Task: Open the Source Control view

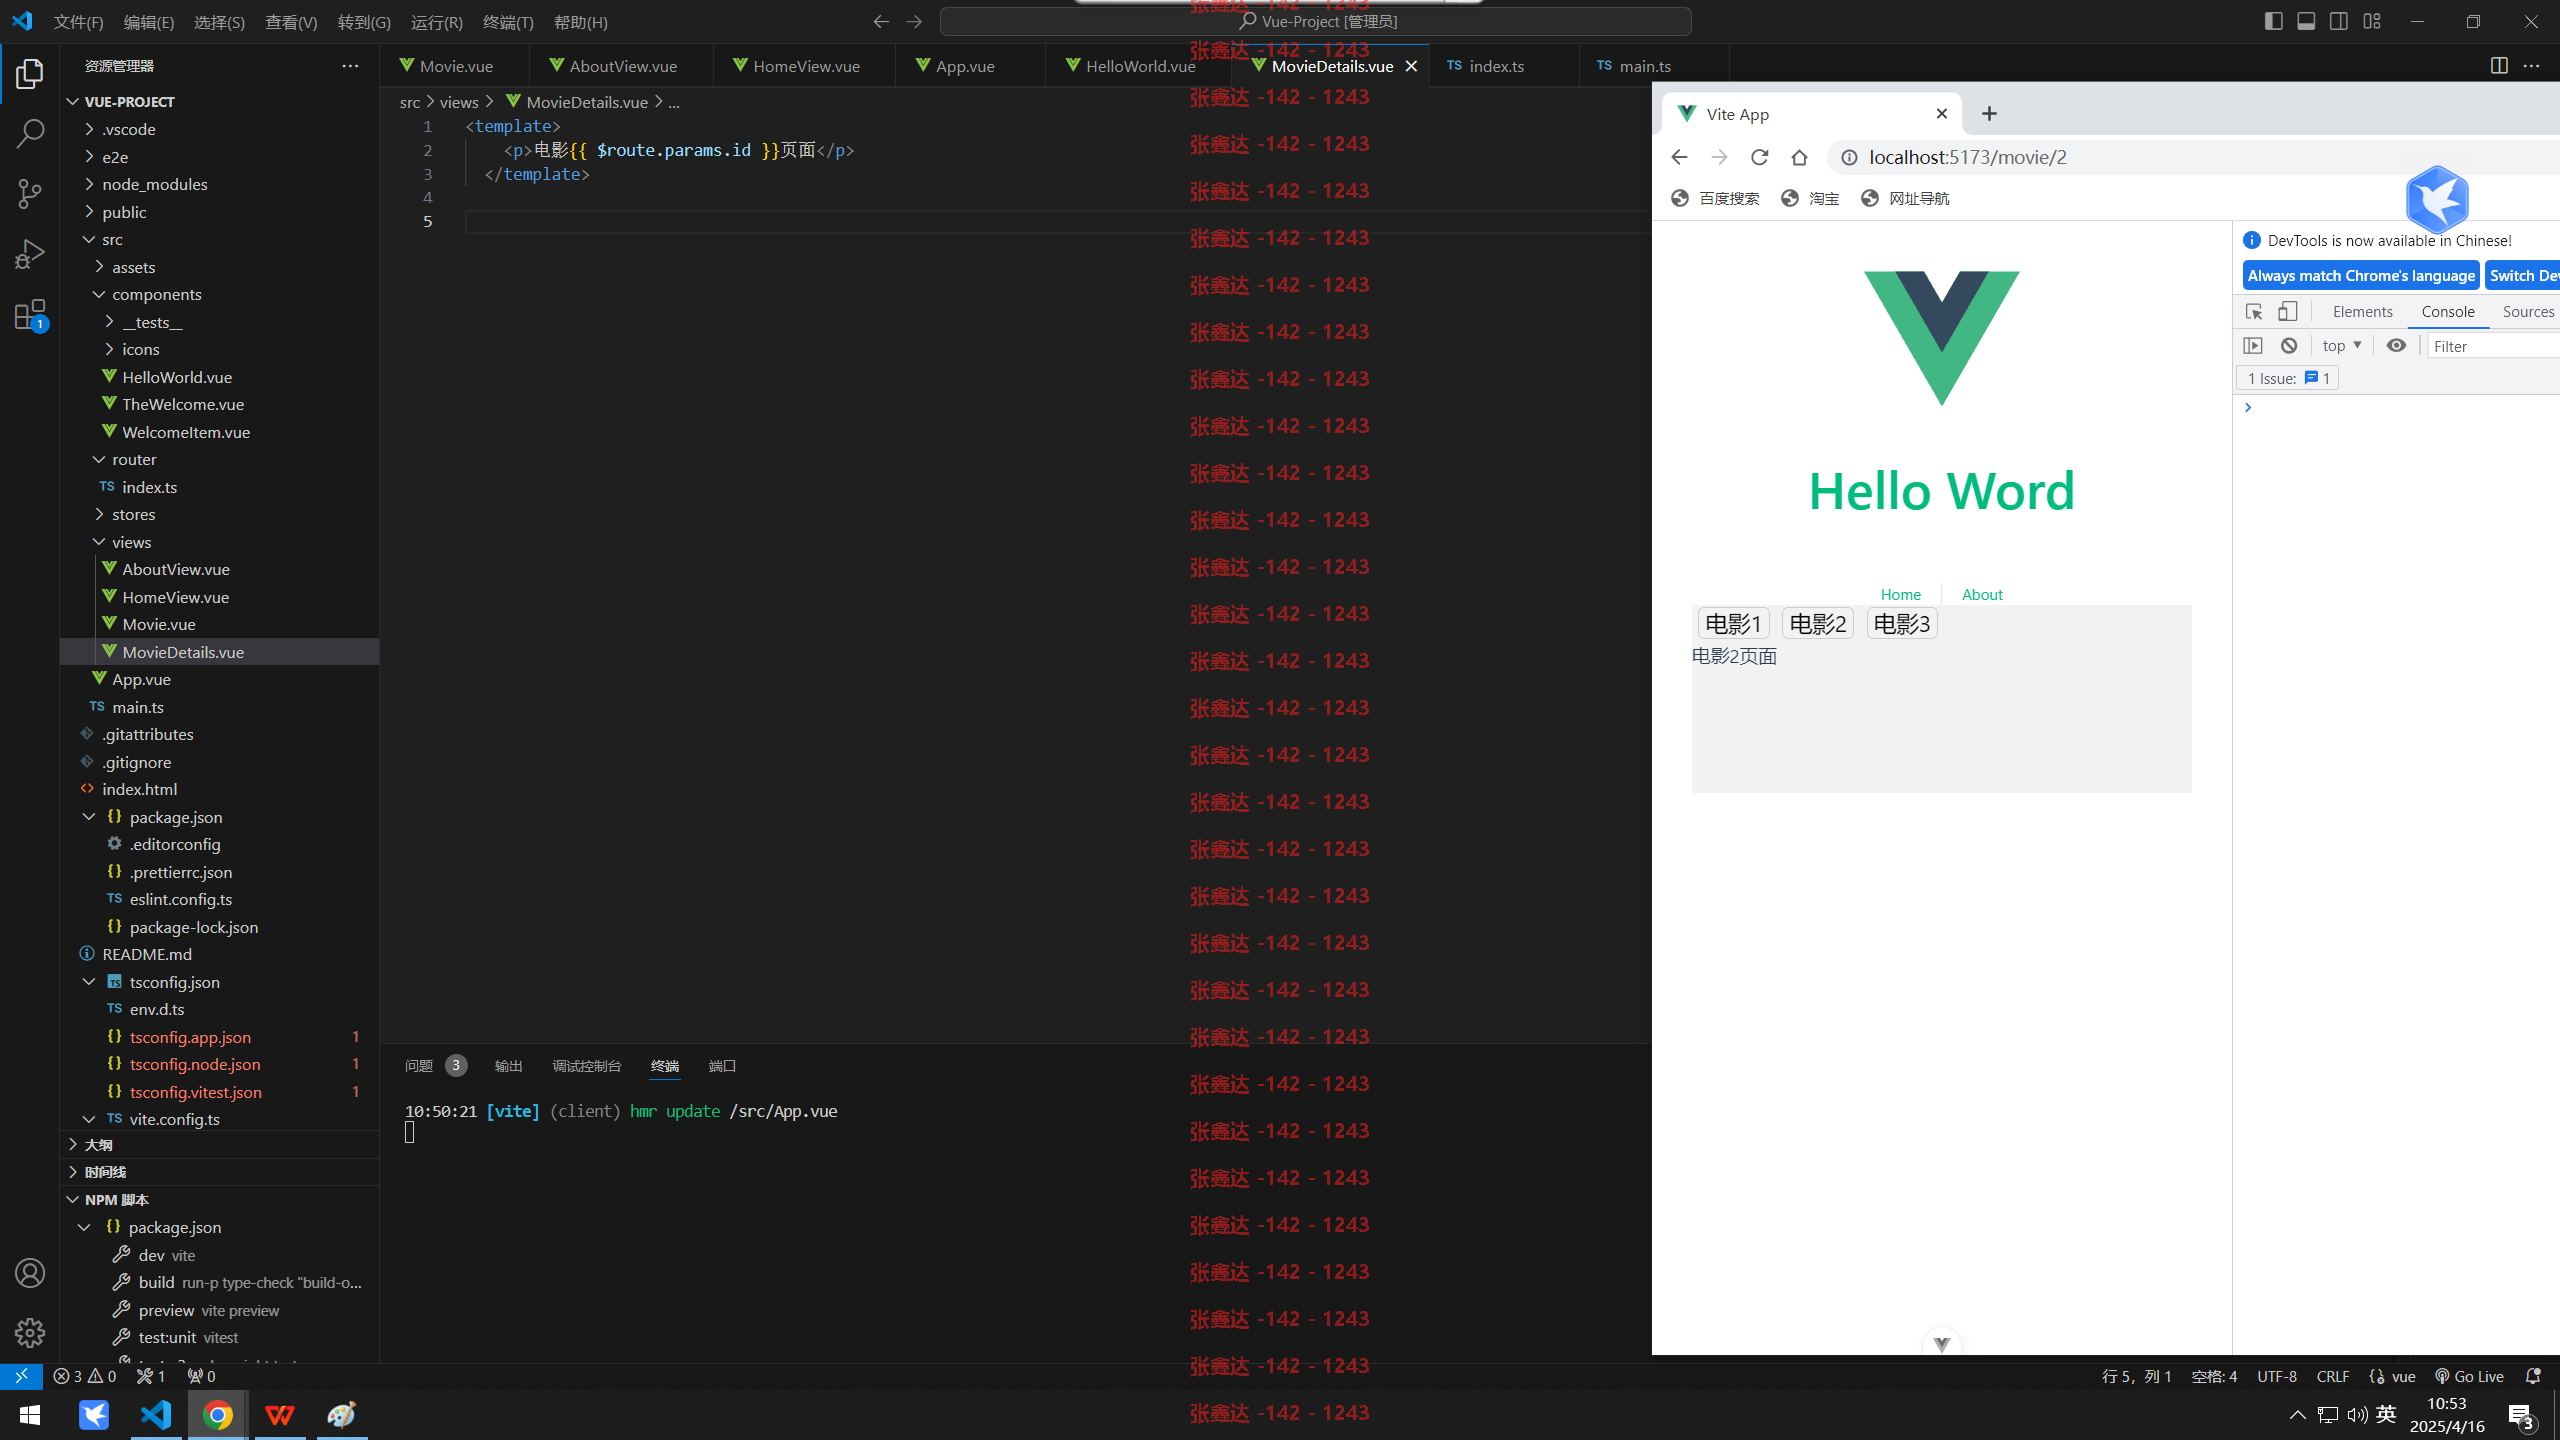Action: click(x=30, y=193)
